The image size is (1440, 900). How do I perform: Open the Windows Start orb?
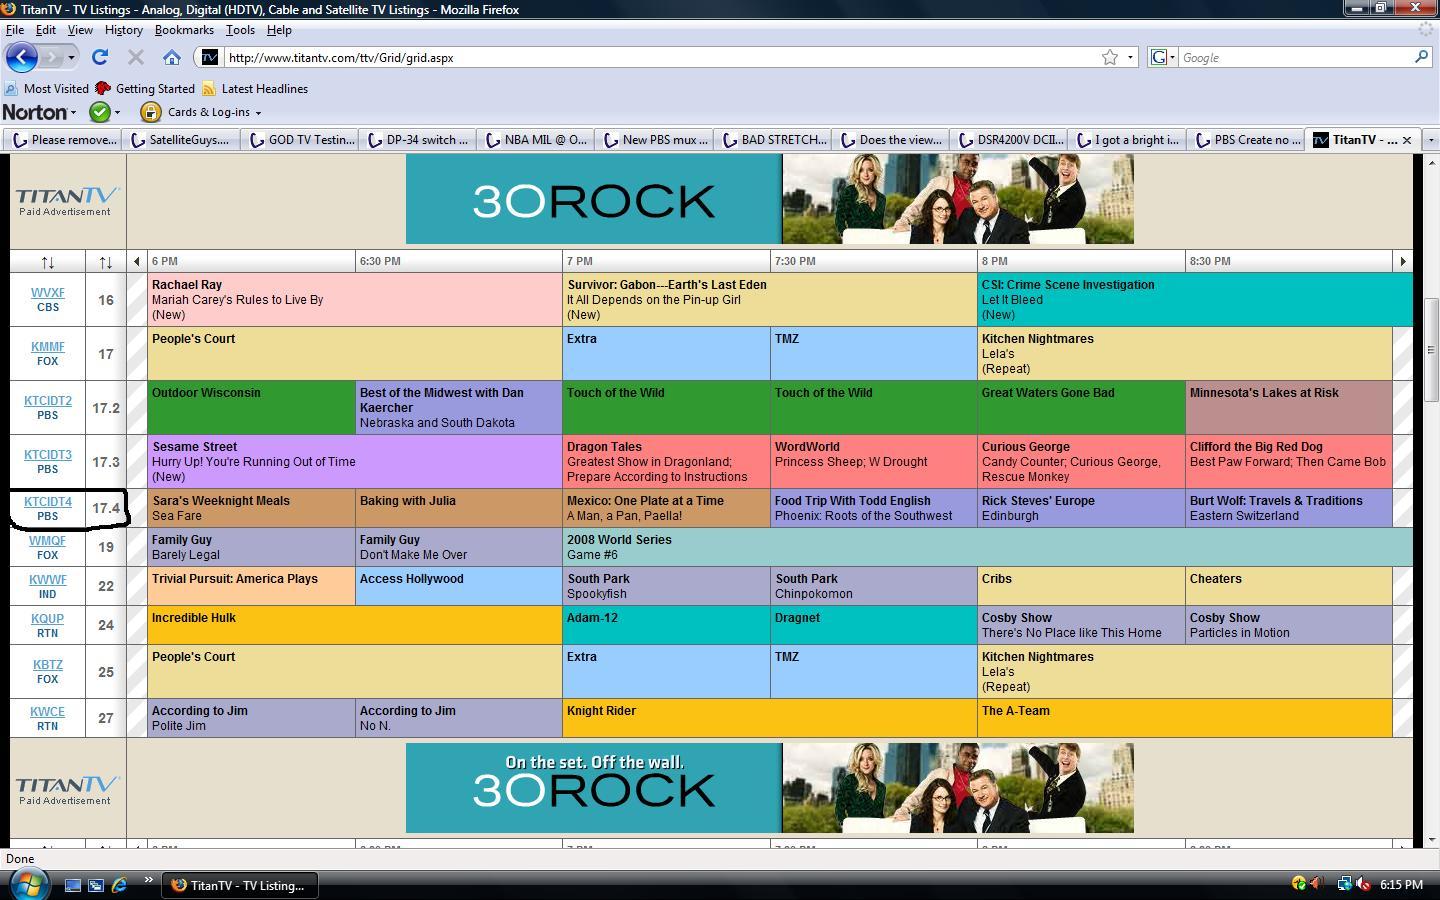(28, 884)
